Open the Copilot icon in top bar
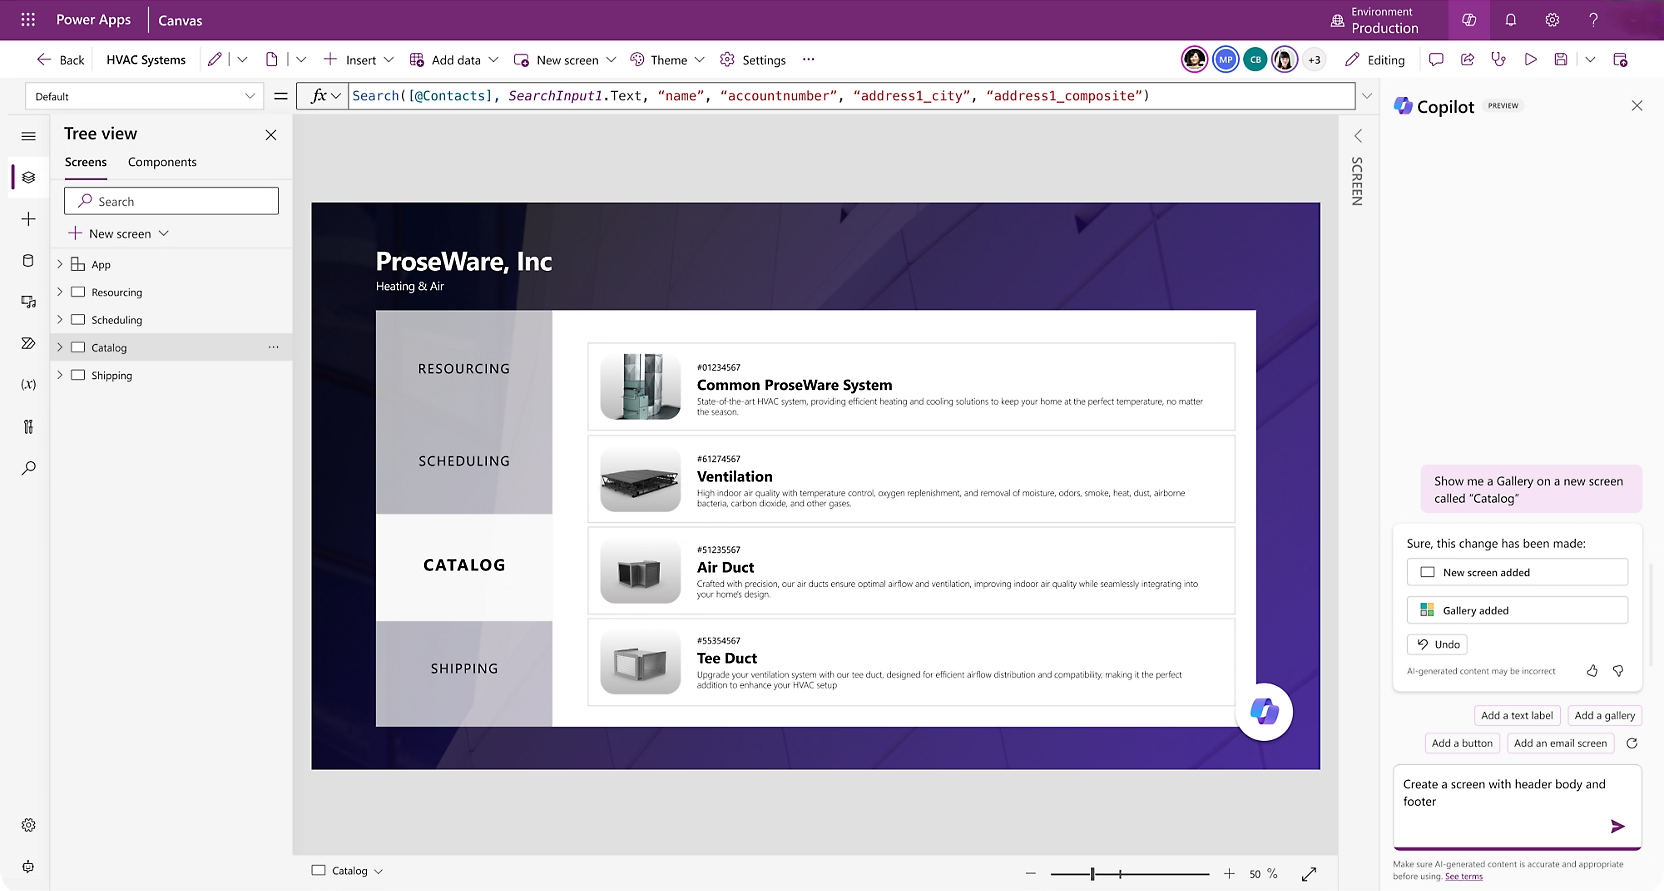This screenshot has width=1664, height=891. pyautogui.click(x=1469, y=19)
